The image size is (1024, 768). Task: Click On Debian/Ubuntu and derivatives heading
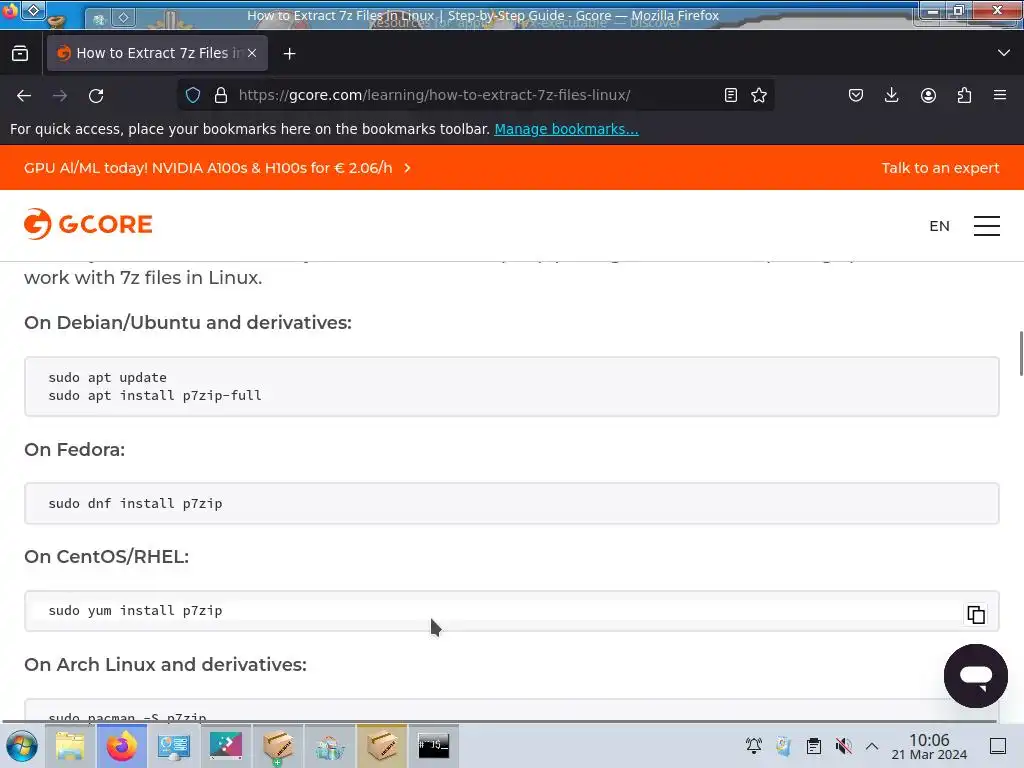(x=188, y=323)
